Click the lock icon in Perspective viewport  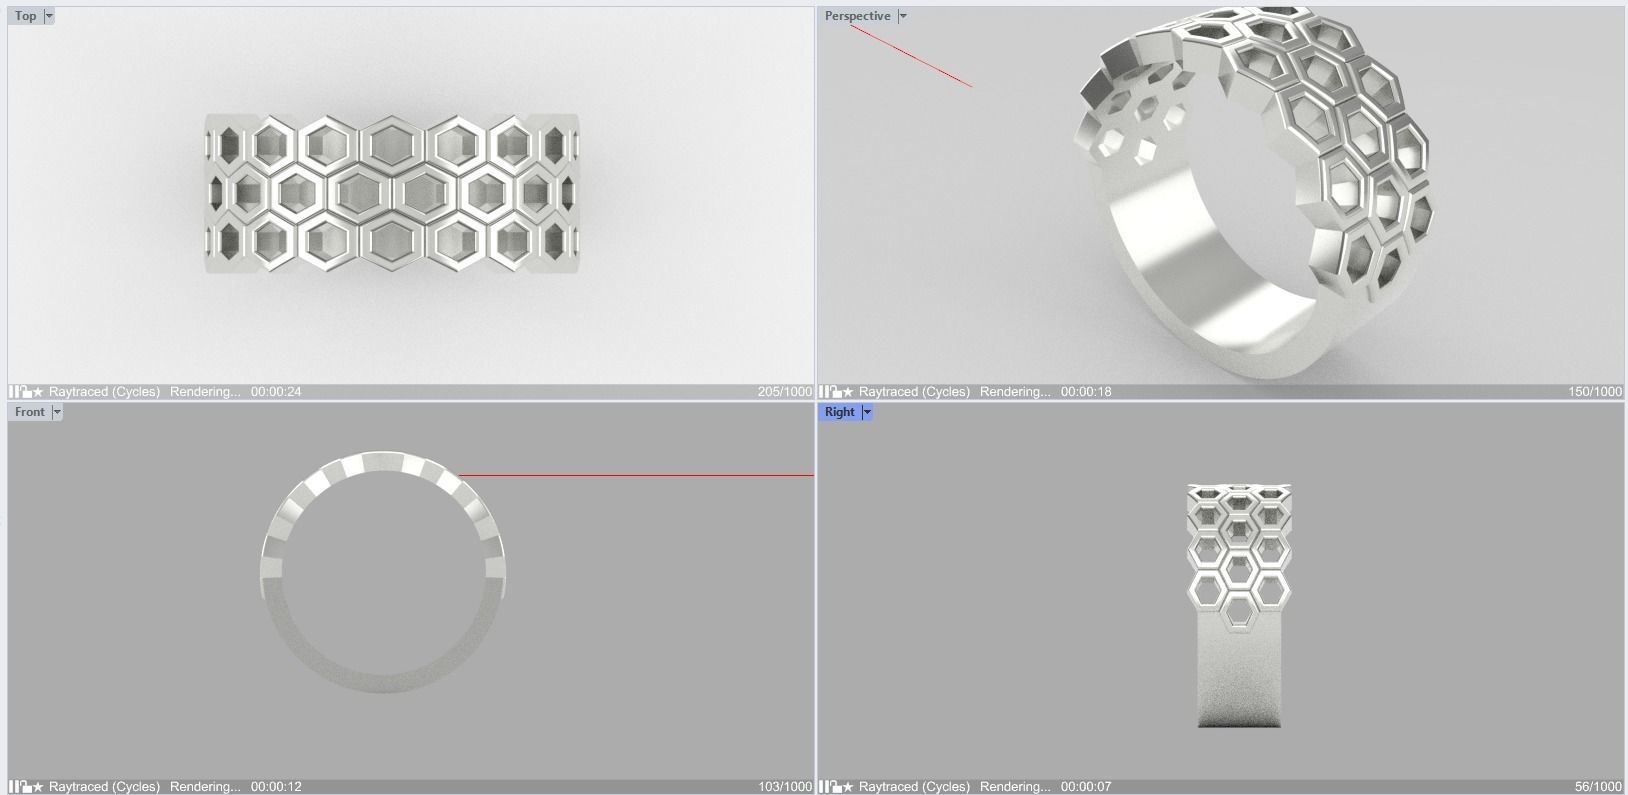pyautogui.click(x=835, y=392)
